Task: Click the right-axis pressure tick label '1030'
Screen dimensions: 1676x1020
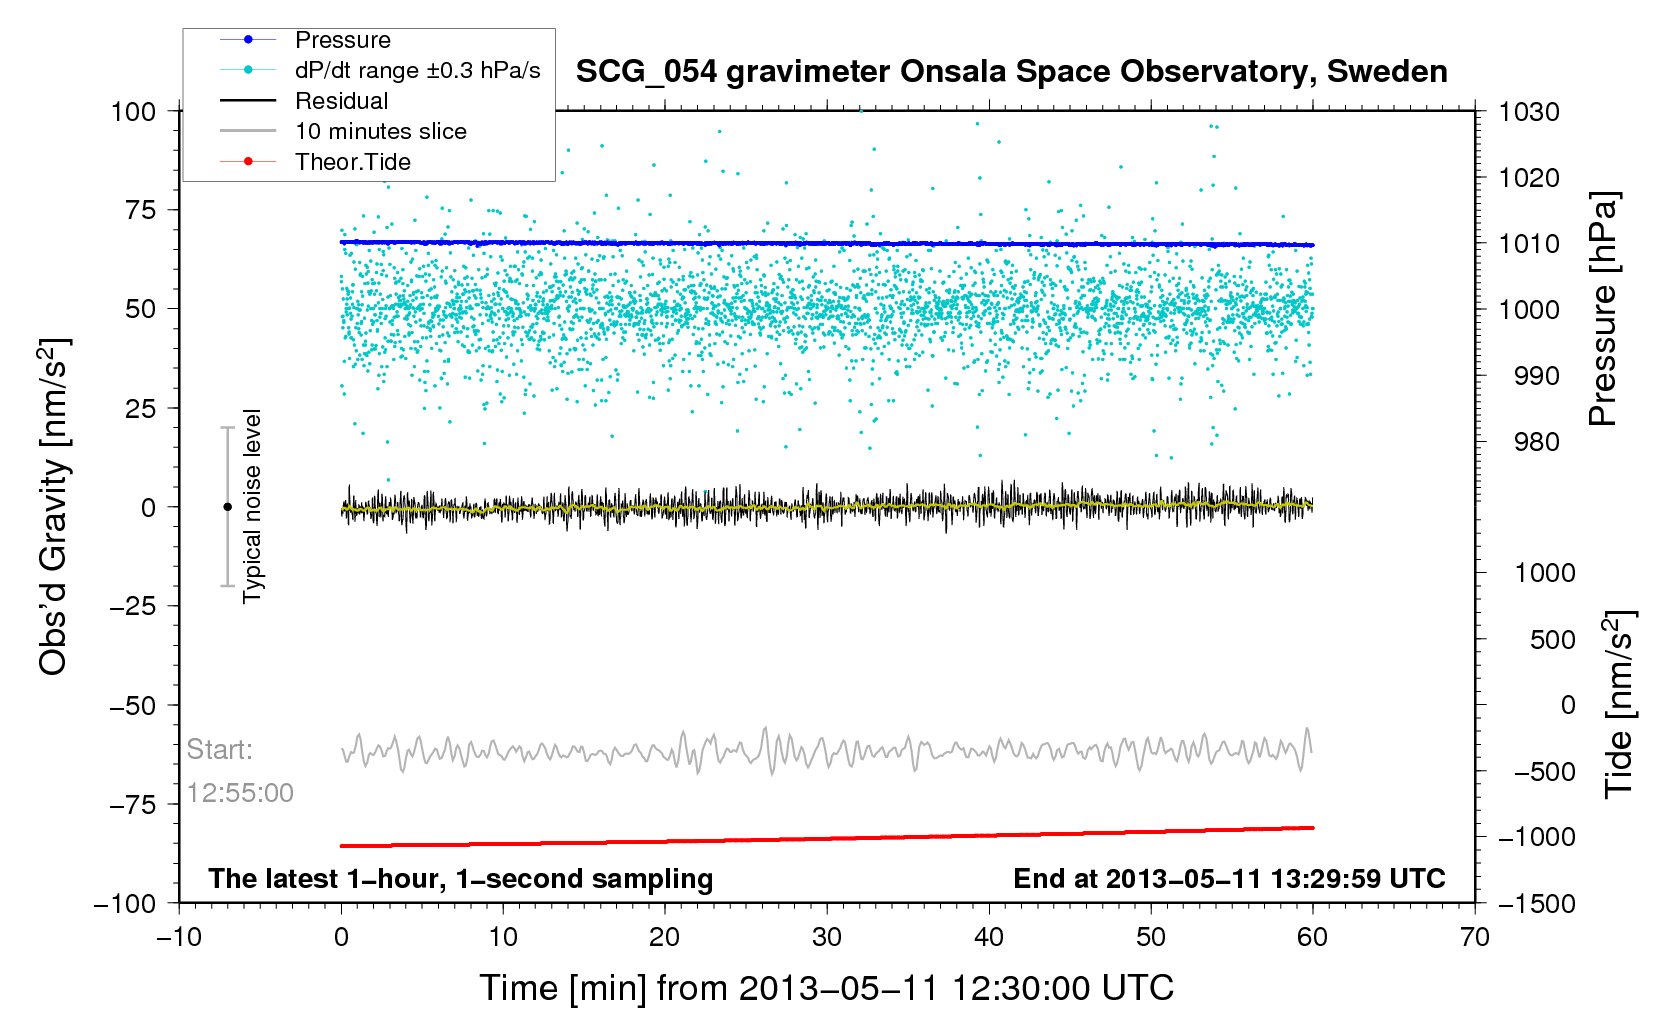Action: tap(1529, 112)
